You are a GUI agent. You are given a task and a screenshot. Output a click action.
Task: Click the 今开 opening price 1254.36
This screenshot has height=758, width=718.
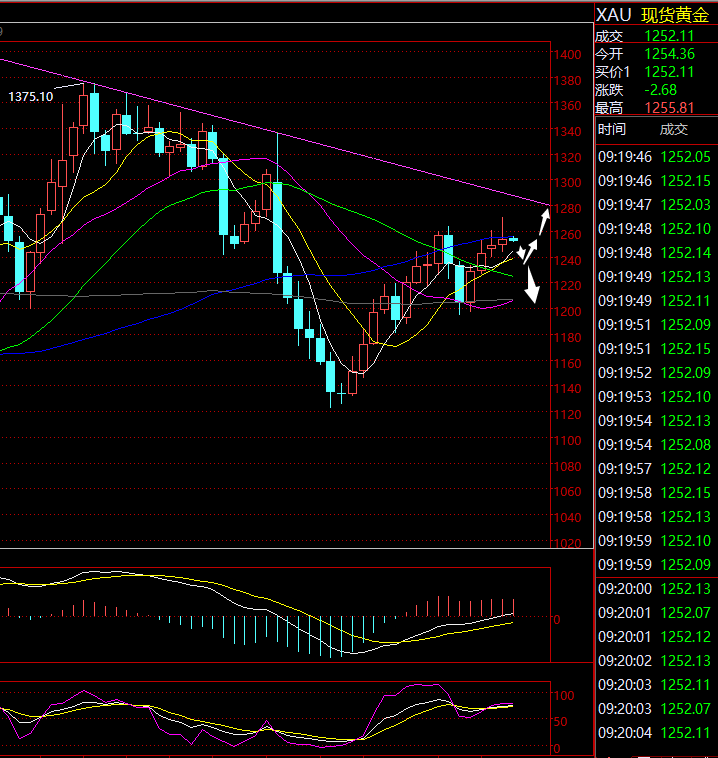[x=670, y=54]
